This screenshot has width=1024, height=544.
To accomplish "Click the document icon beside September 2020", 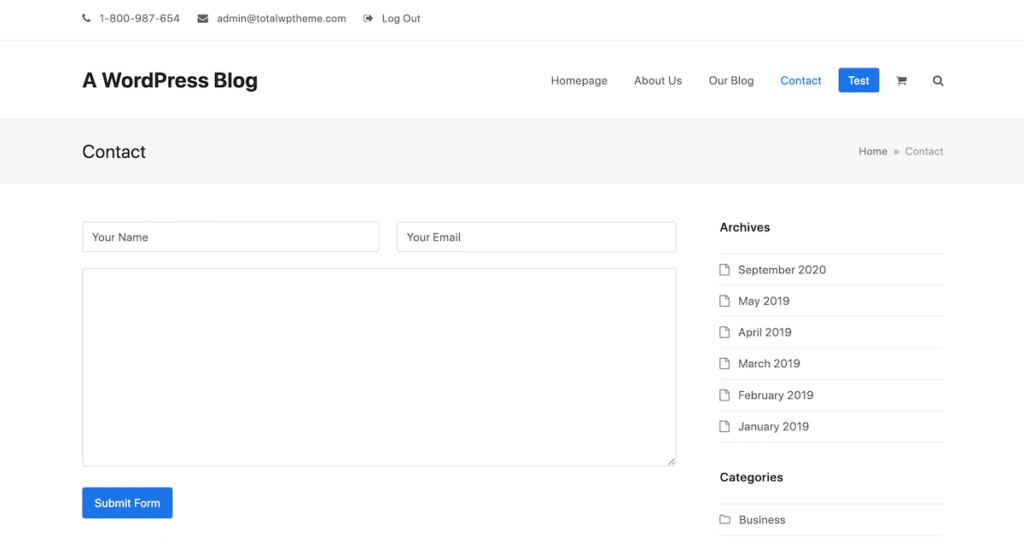I will coord(725,270).
